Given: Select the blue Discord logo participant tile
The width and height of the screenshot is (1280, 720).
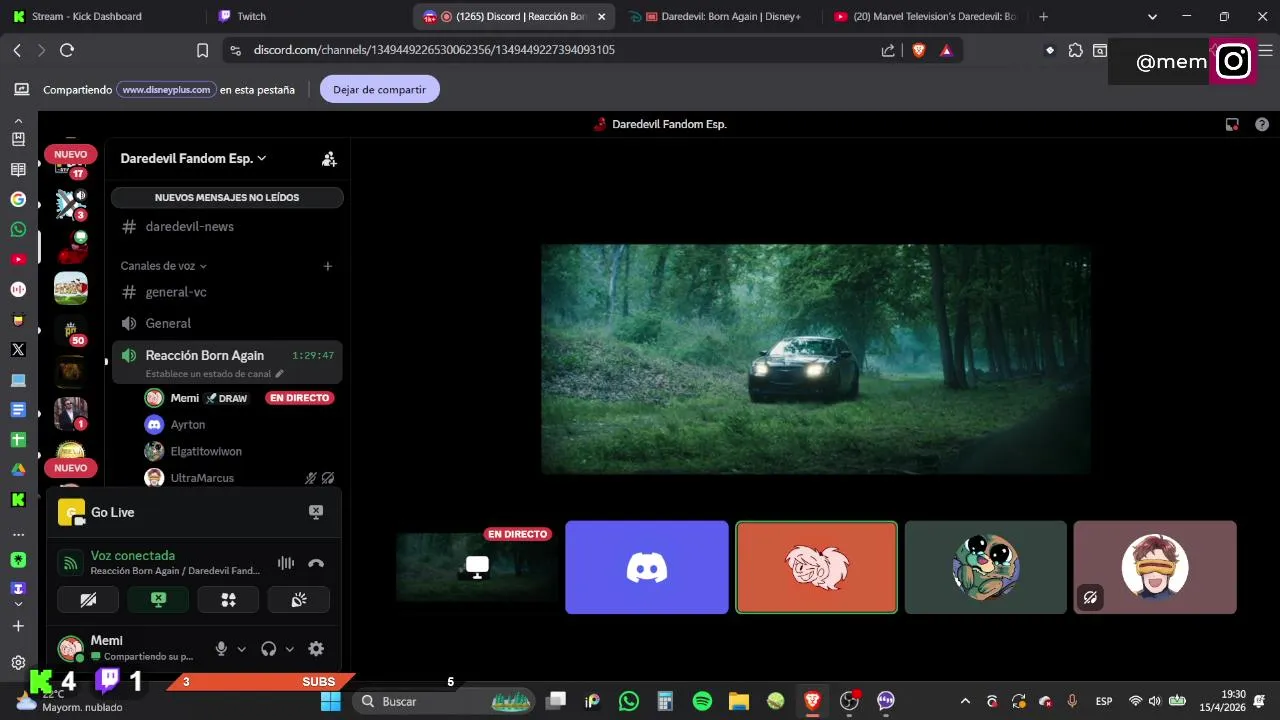Looking at the screenshot, I should (647, 567).
